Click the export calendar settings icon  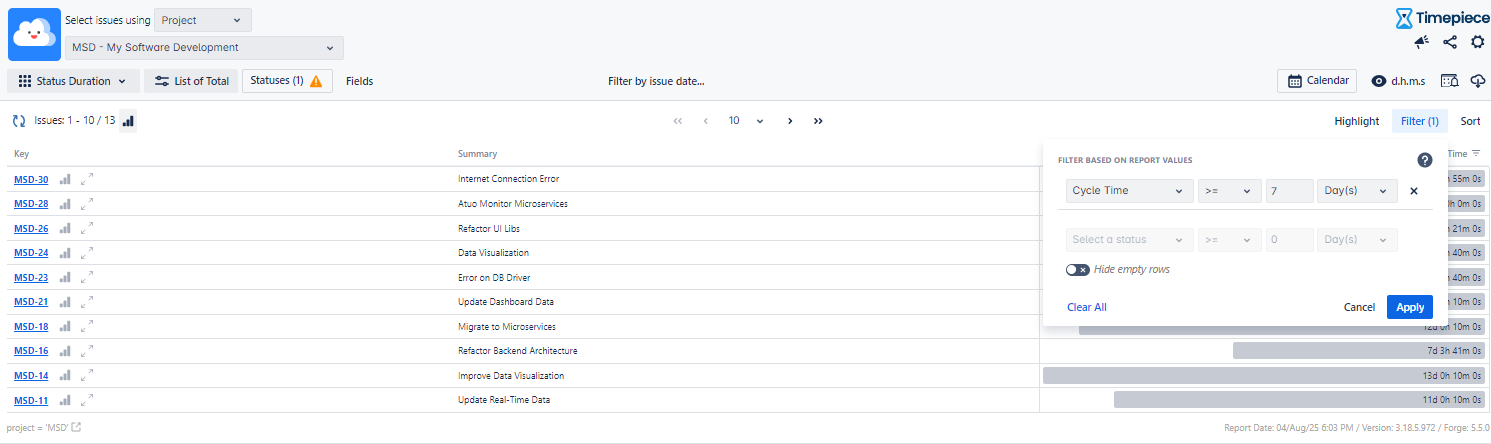coord(1449,81)
